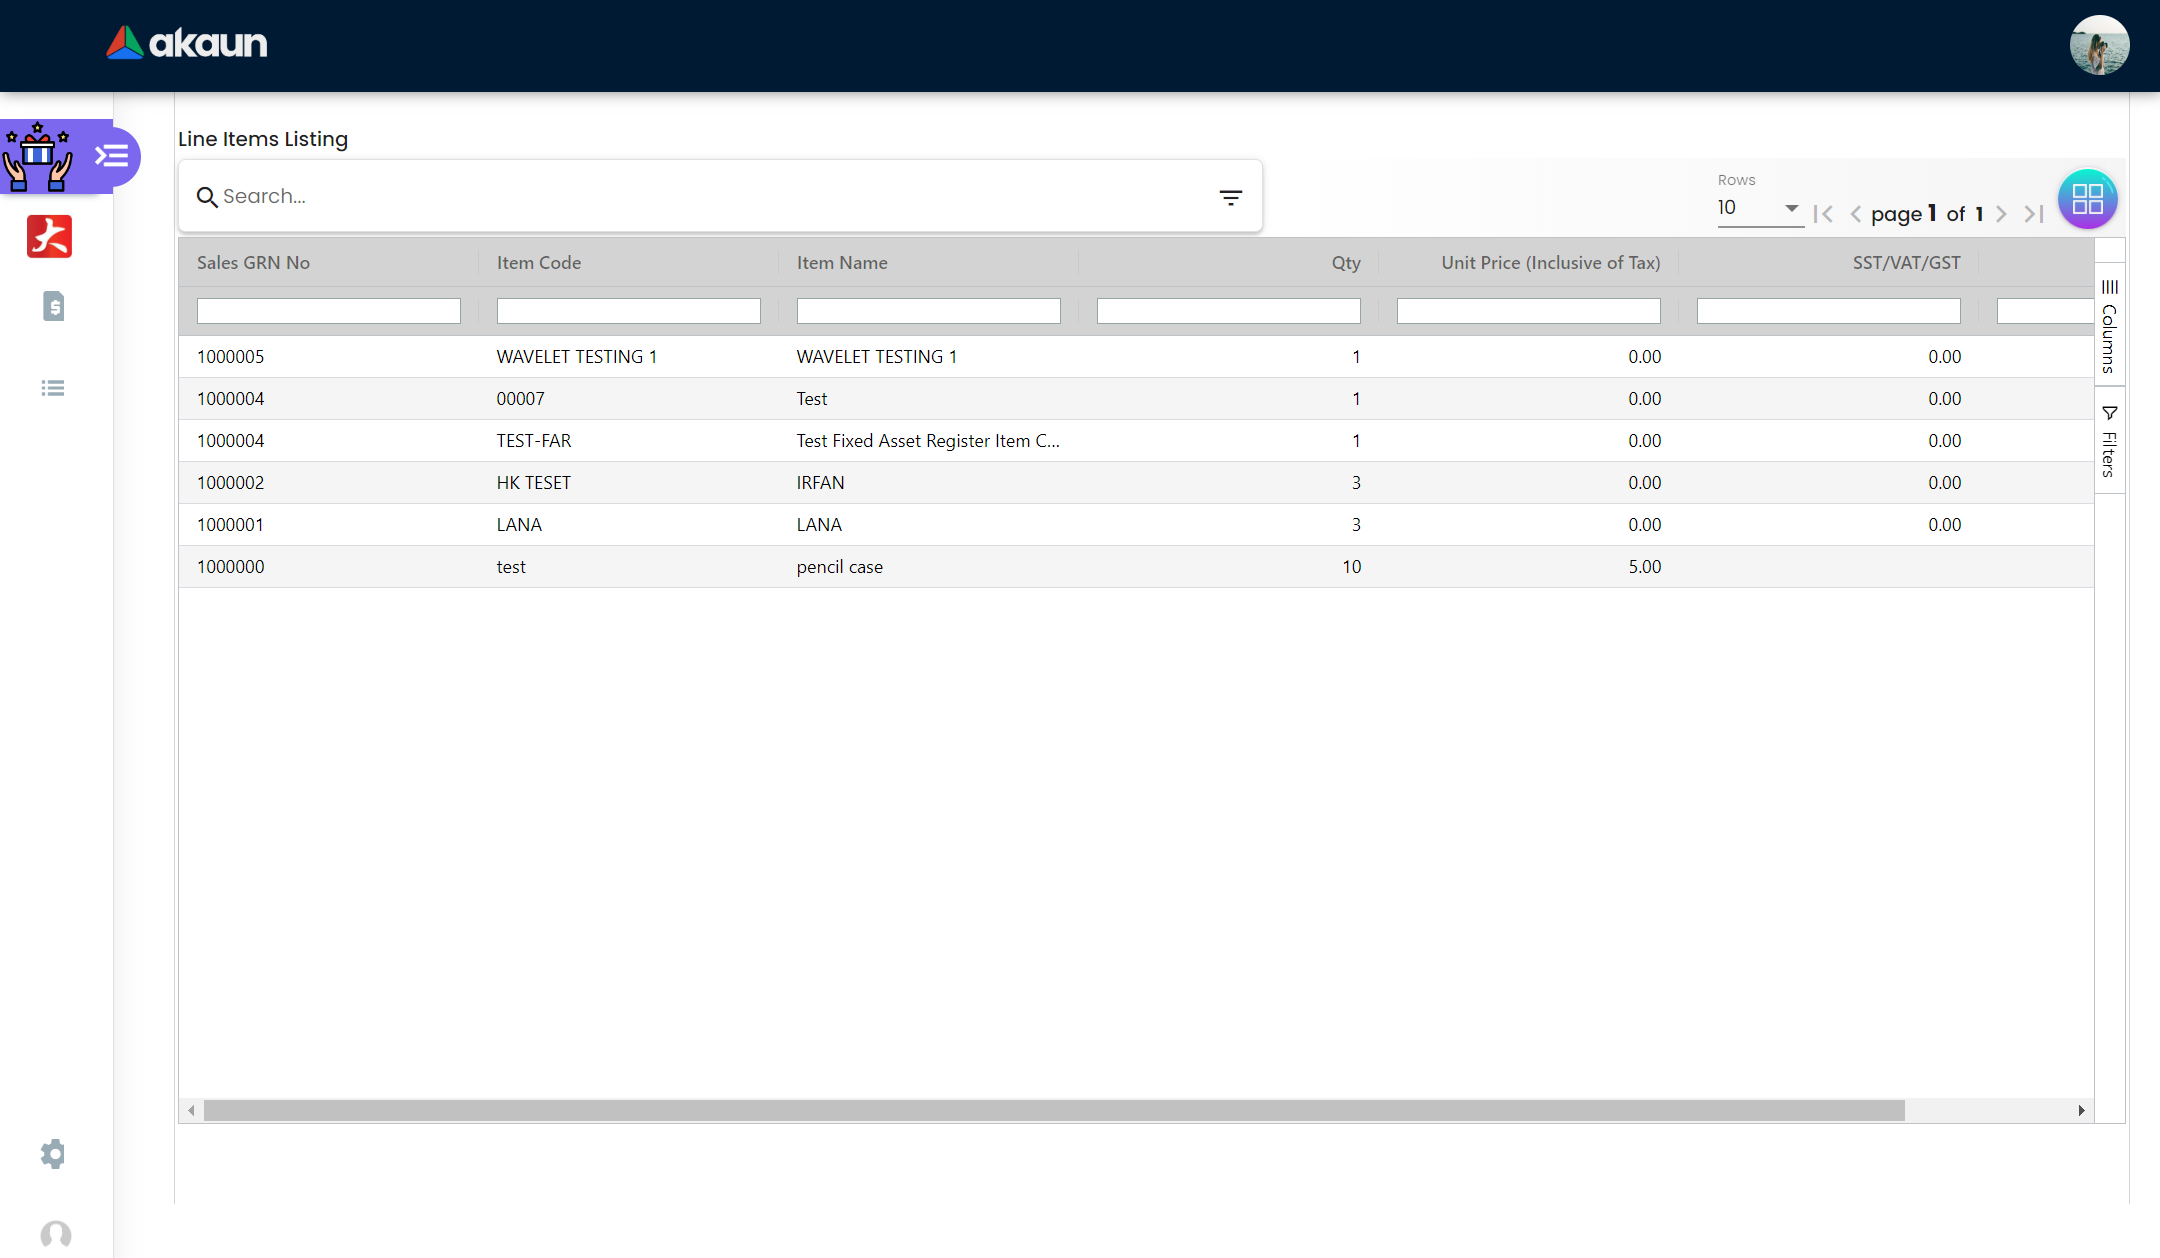Jump to the last page
The image size is (2160, 1258).
point(2033,214)
